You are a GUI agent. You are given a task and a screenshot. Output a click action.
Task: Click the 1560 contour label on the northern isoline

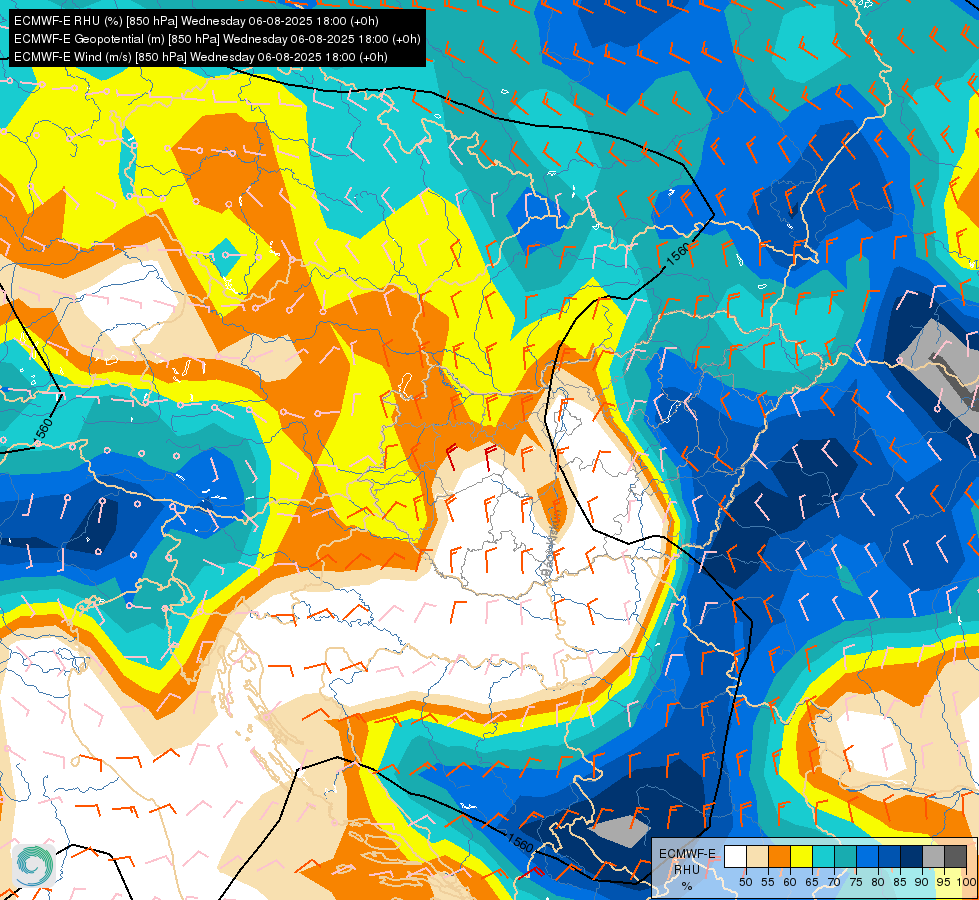tap(679, 255)
